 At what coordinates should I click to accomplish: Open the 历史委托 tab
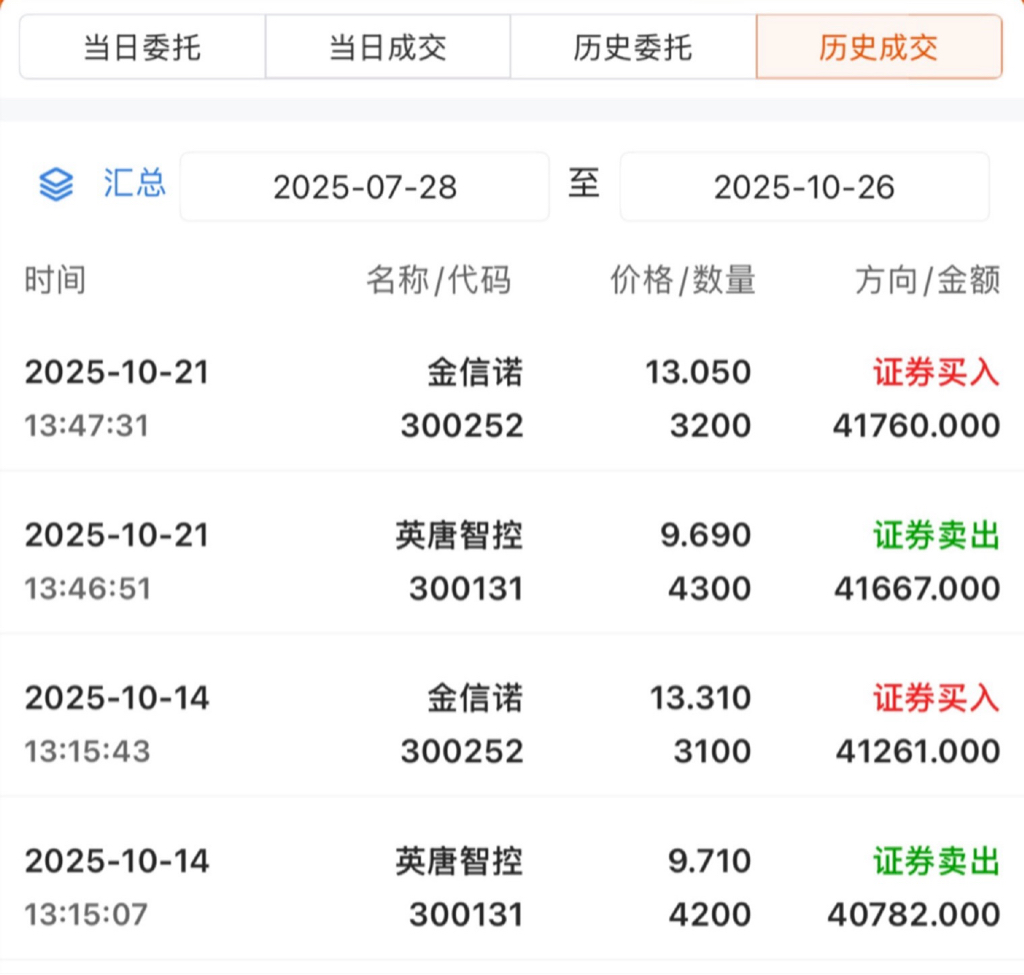pyautogui.click(x=633, y=47)
